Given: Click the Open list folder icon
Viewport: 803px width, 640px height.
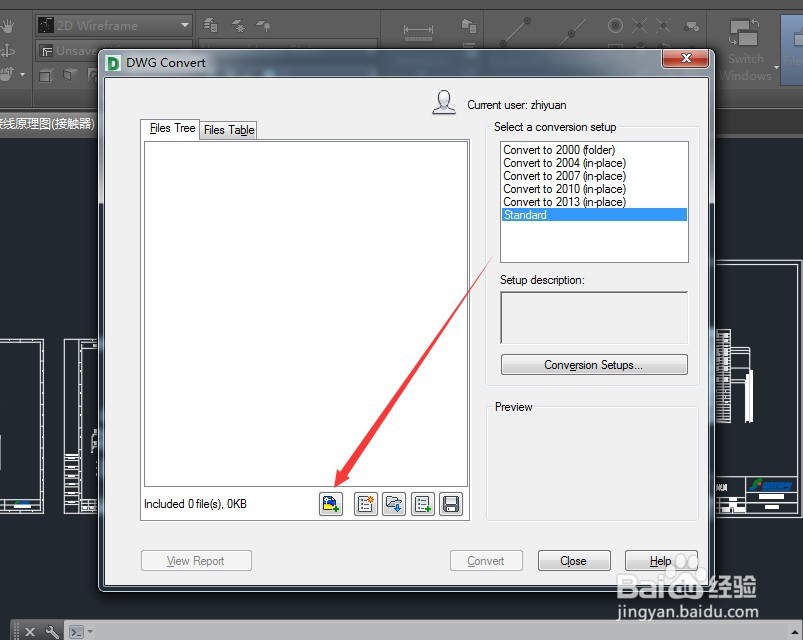Looking at the screenshot, I should [394, 504].
